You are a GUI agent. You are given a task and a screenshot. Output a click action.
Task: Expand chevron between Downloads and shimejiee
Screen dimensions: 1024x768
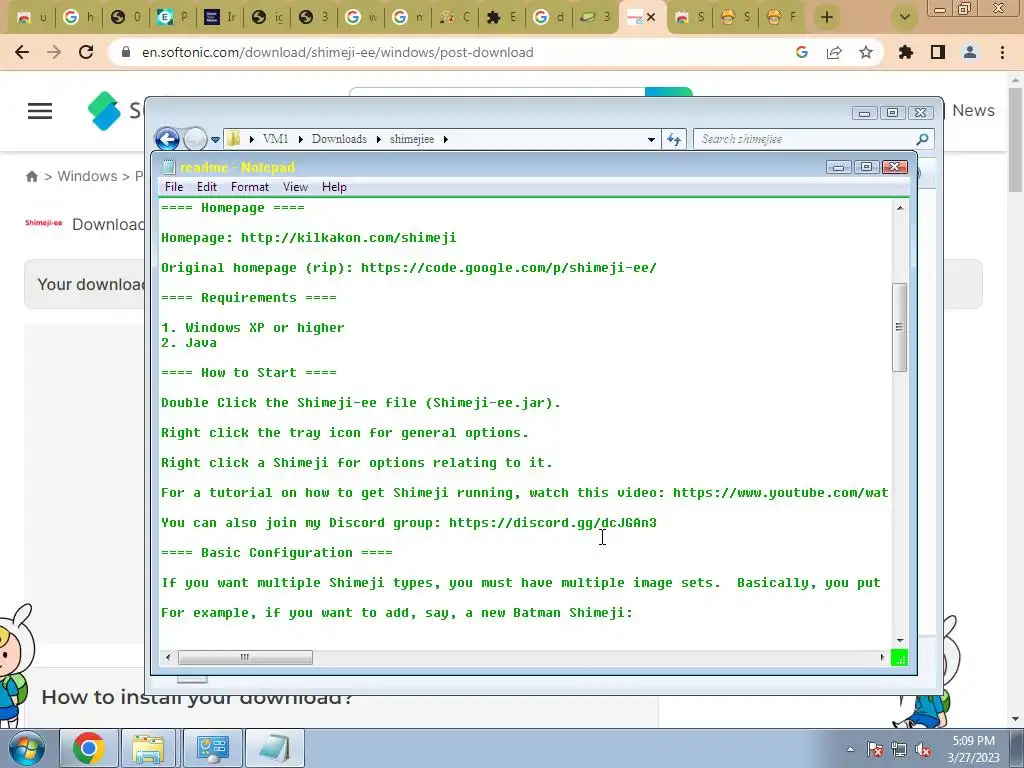(x=378, y=139)
